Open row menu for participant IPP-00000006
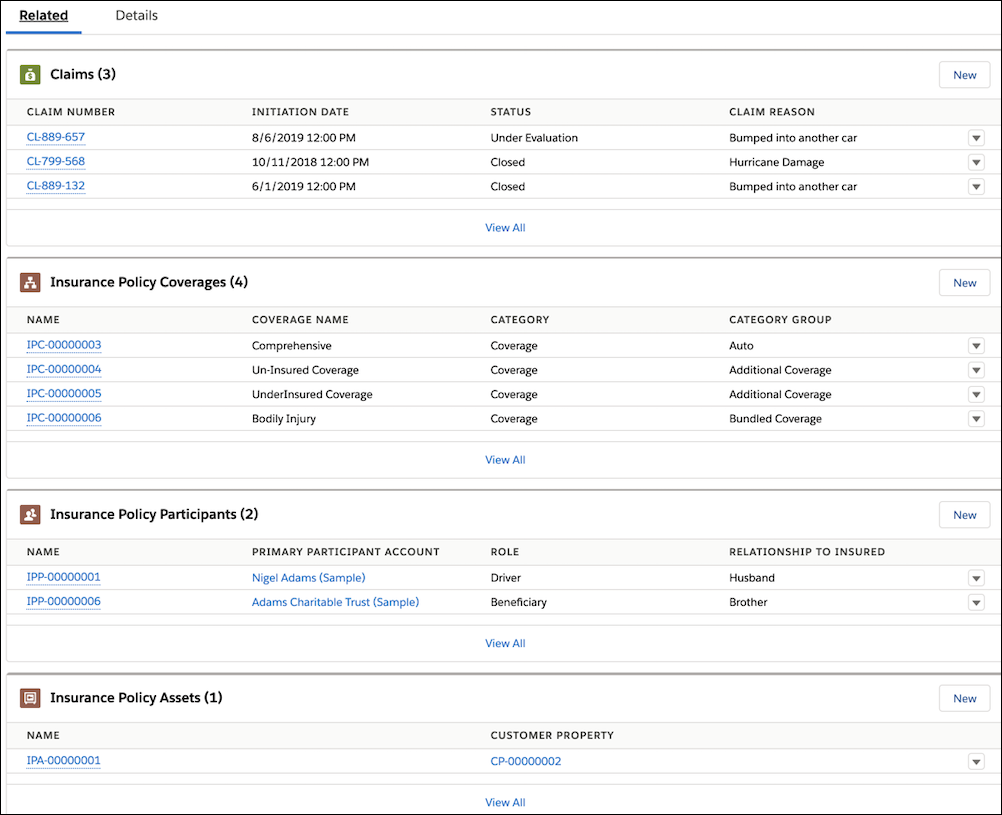 [976, 602]
